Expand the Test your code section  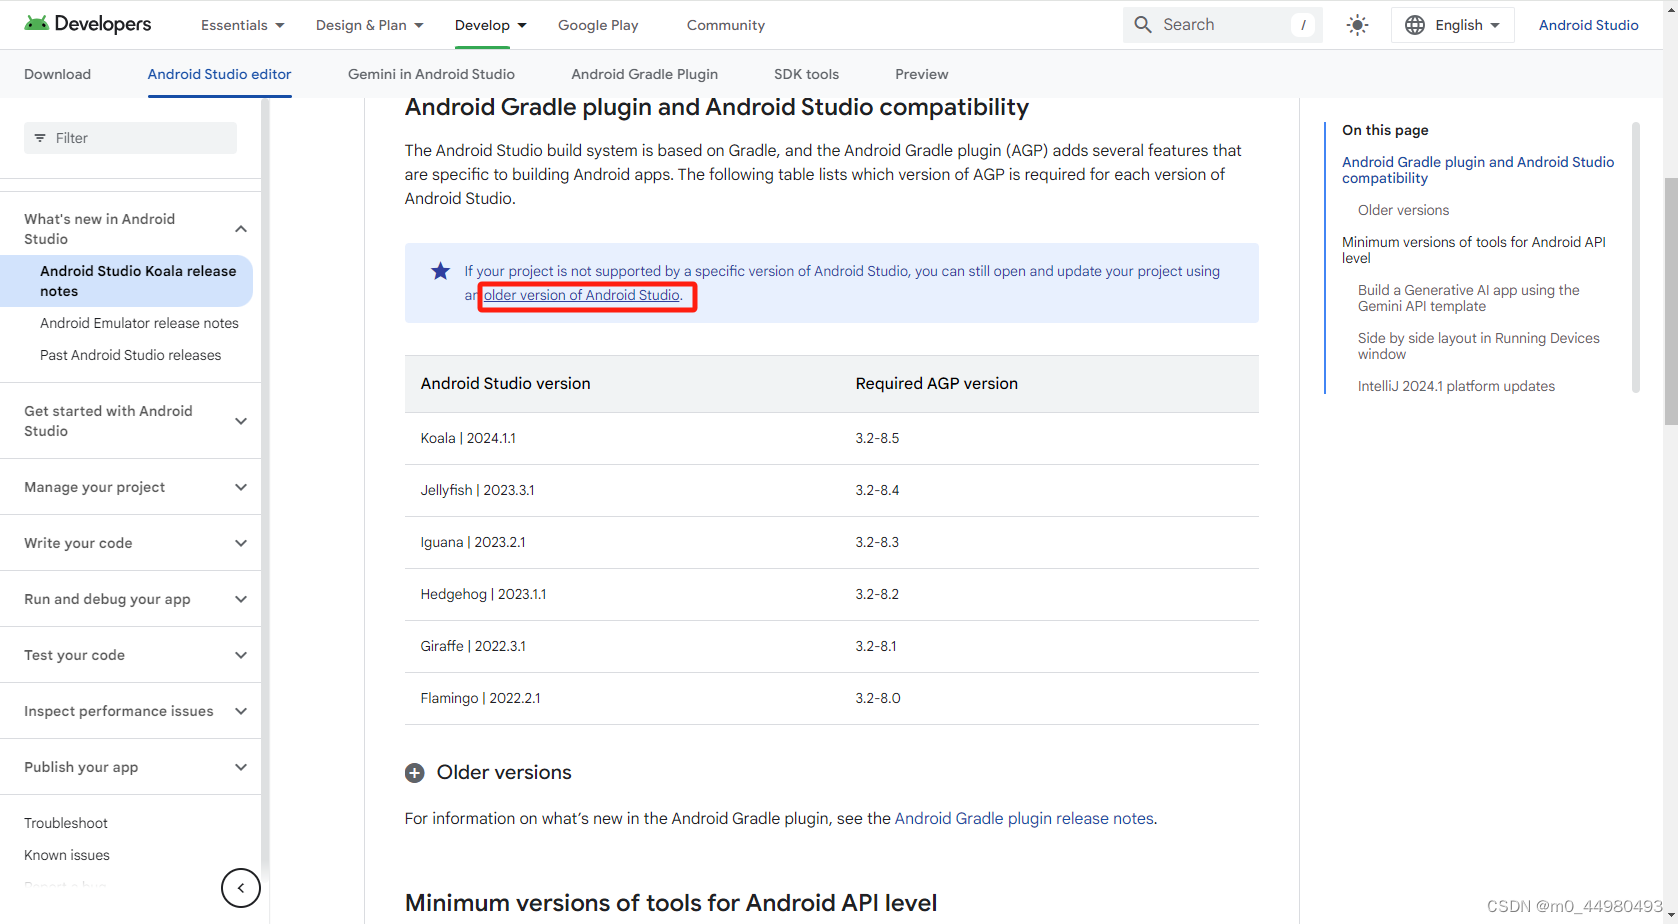click(241, 655)
